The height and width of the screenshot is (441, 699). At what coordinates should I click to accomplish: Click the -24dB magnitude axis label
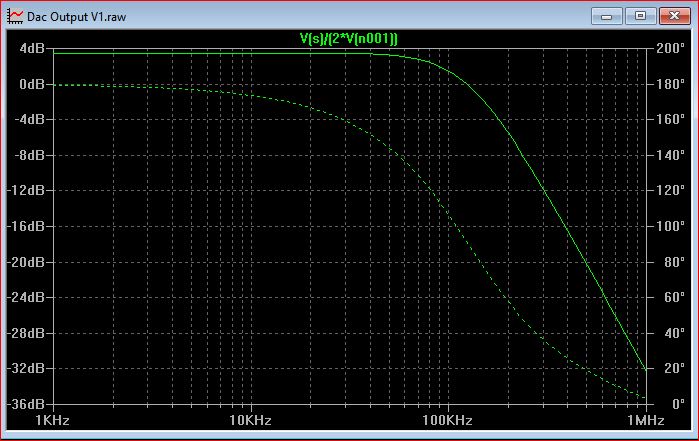[x=26, y=297]
